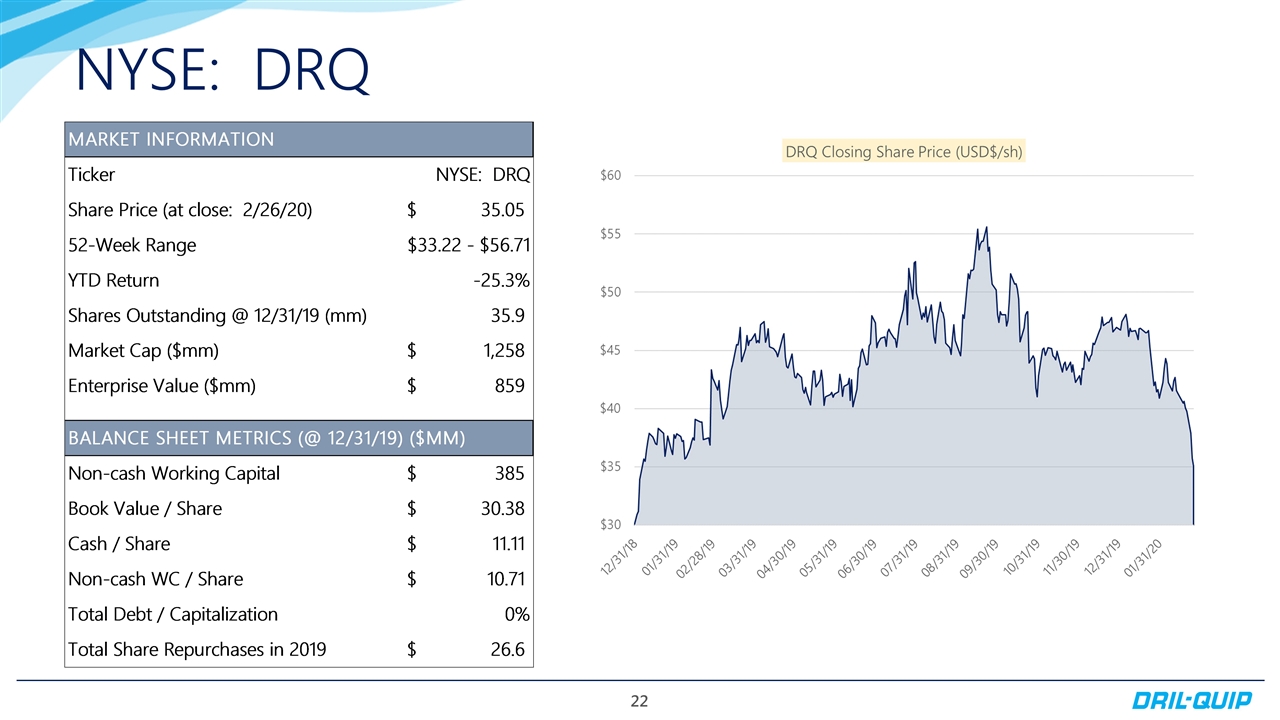Viewport: 1280px width, 720px height.
Task: Click the working capital value "385"
Action: click(x=508, y=473)
